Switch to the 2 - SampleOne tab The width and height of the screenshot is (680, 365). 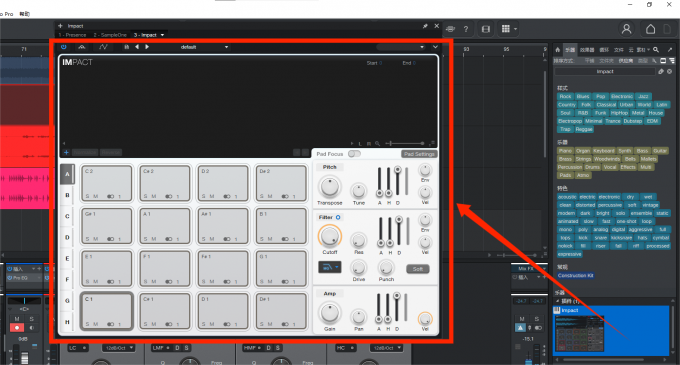[x=110, y=35]
